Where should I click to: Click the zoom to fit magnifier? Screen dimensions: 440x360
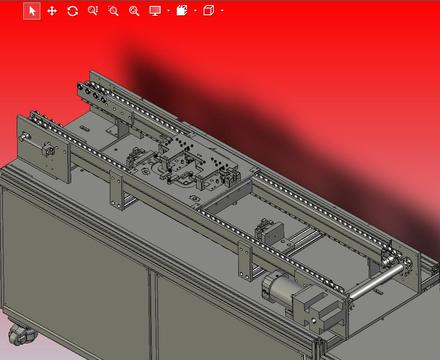(x=134, y=11)
